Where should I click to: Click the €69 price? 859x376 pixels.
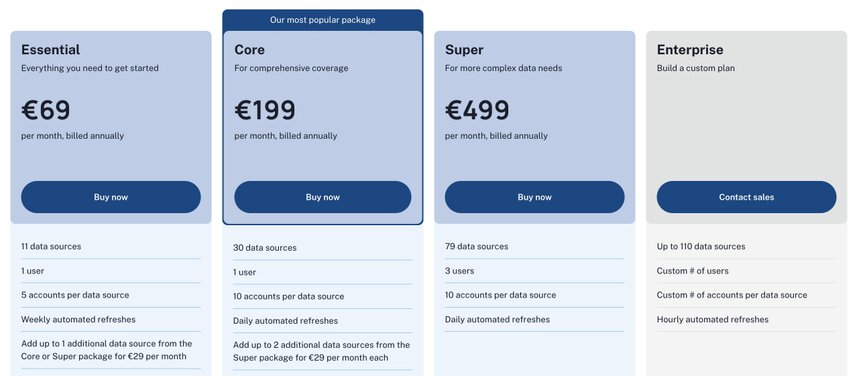tap(45, 110)
